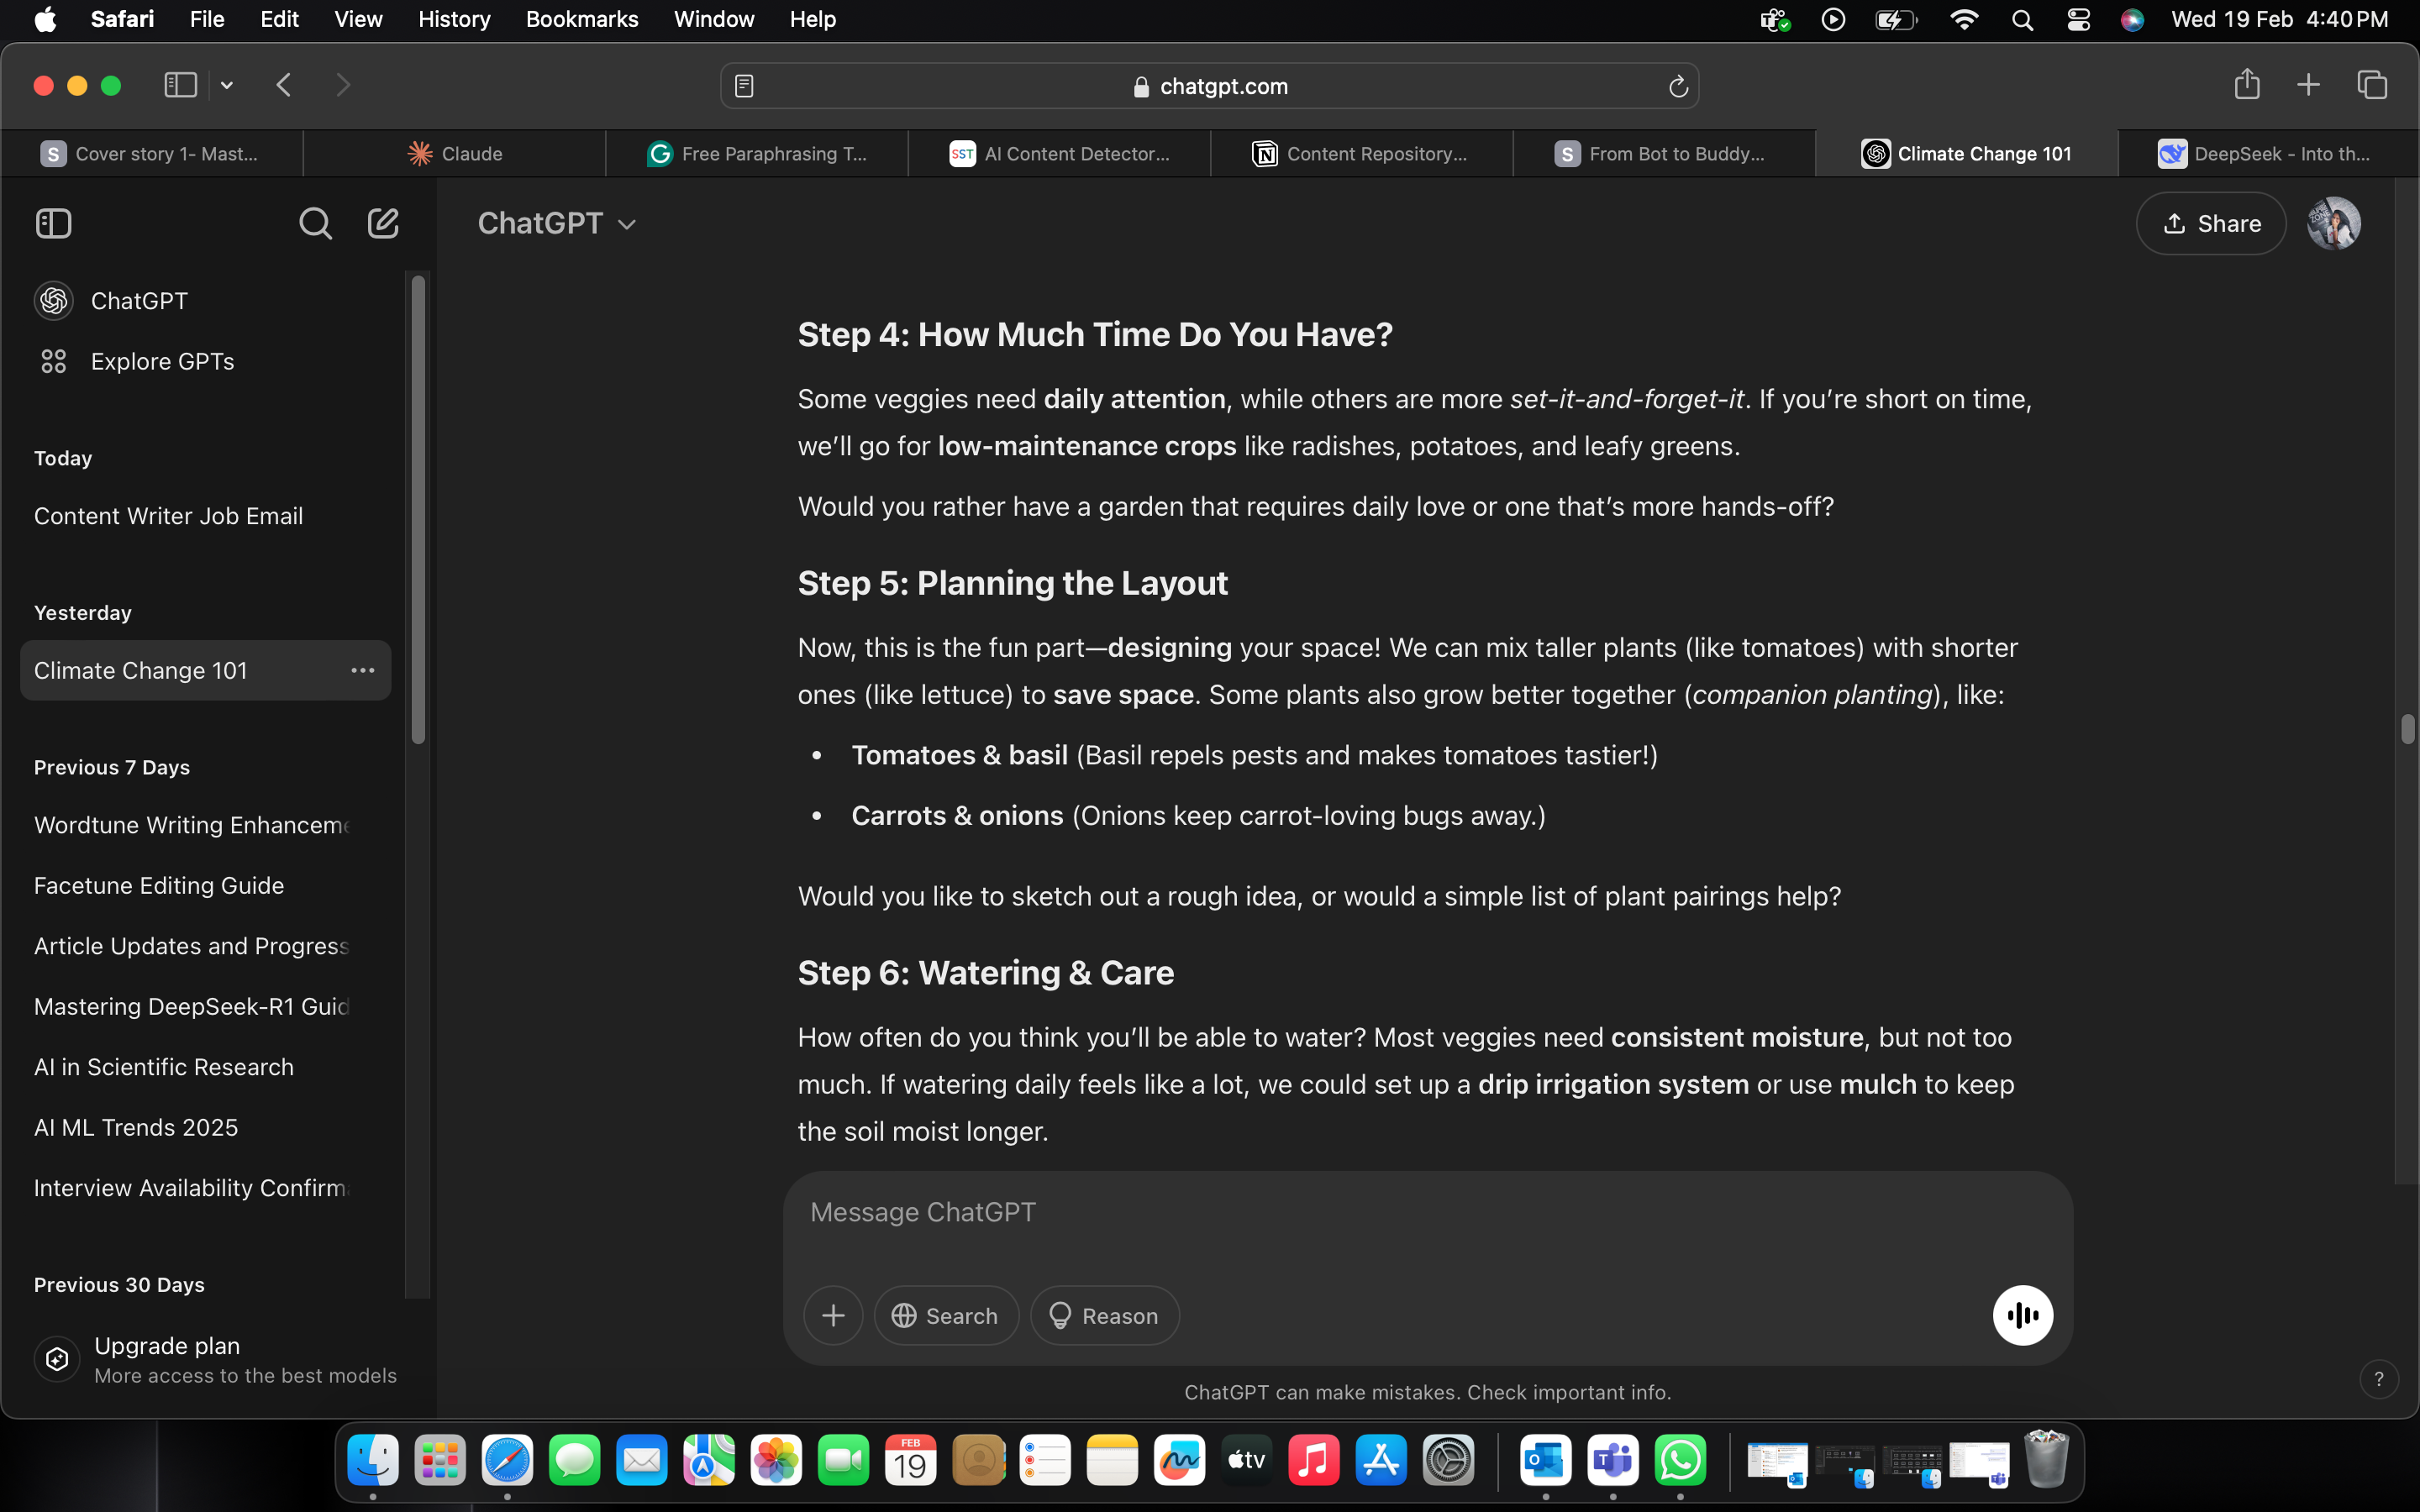Open WhatsApp from the Dock
Image resolution: width=2420 pixels, height=1512 pixels.
pyautogui.click(x=1680, y=1460)
